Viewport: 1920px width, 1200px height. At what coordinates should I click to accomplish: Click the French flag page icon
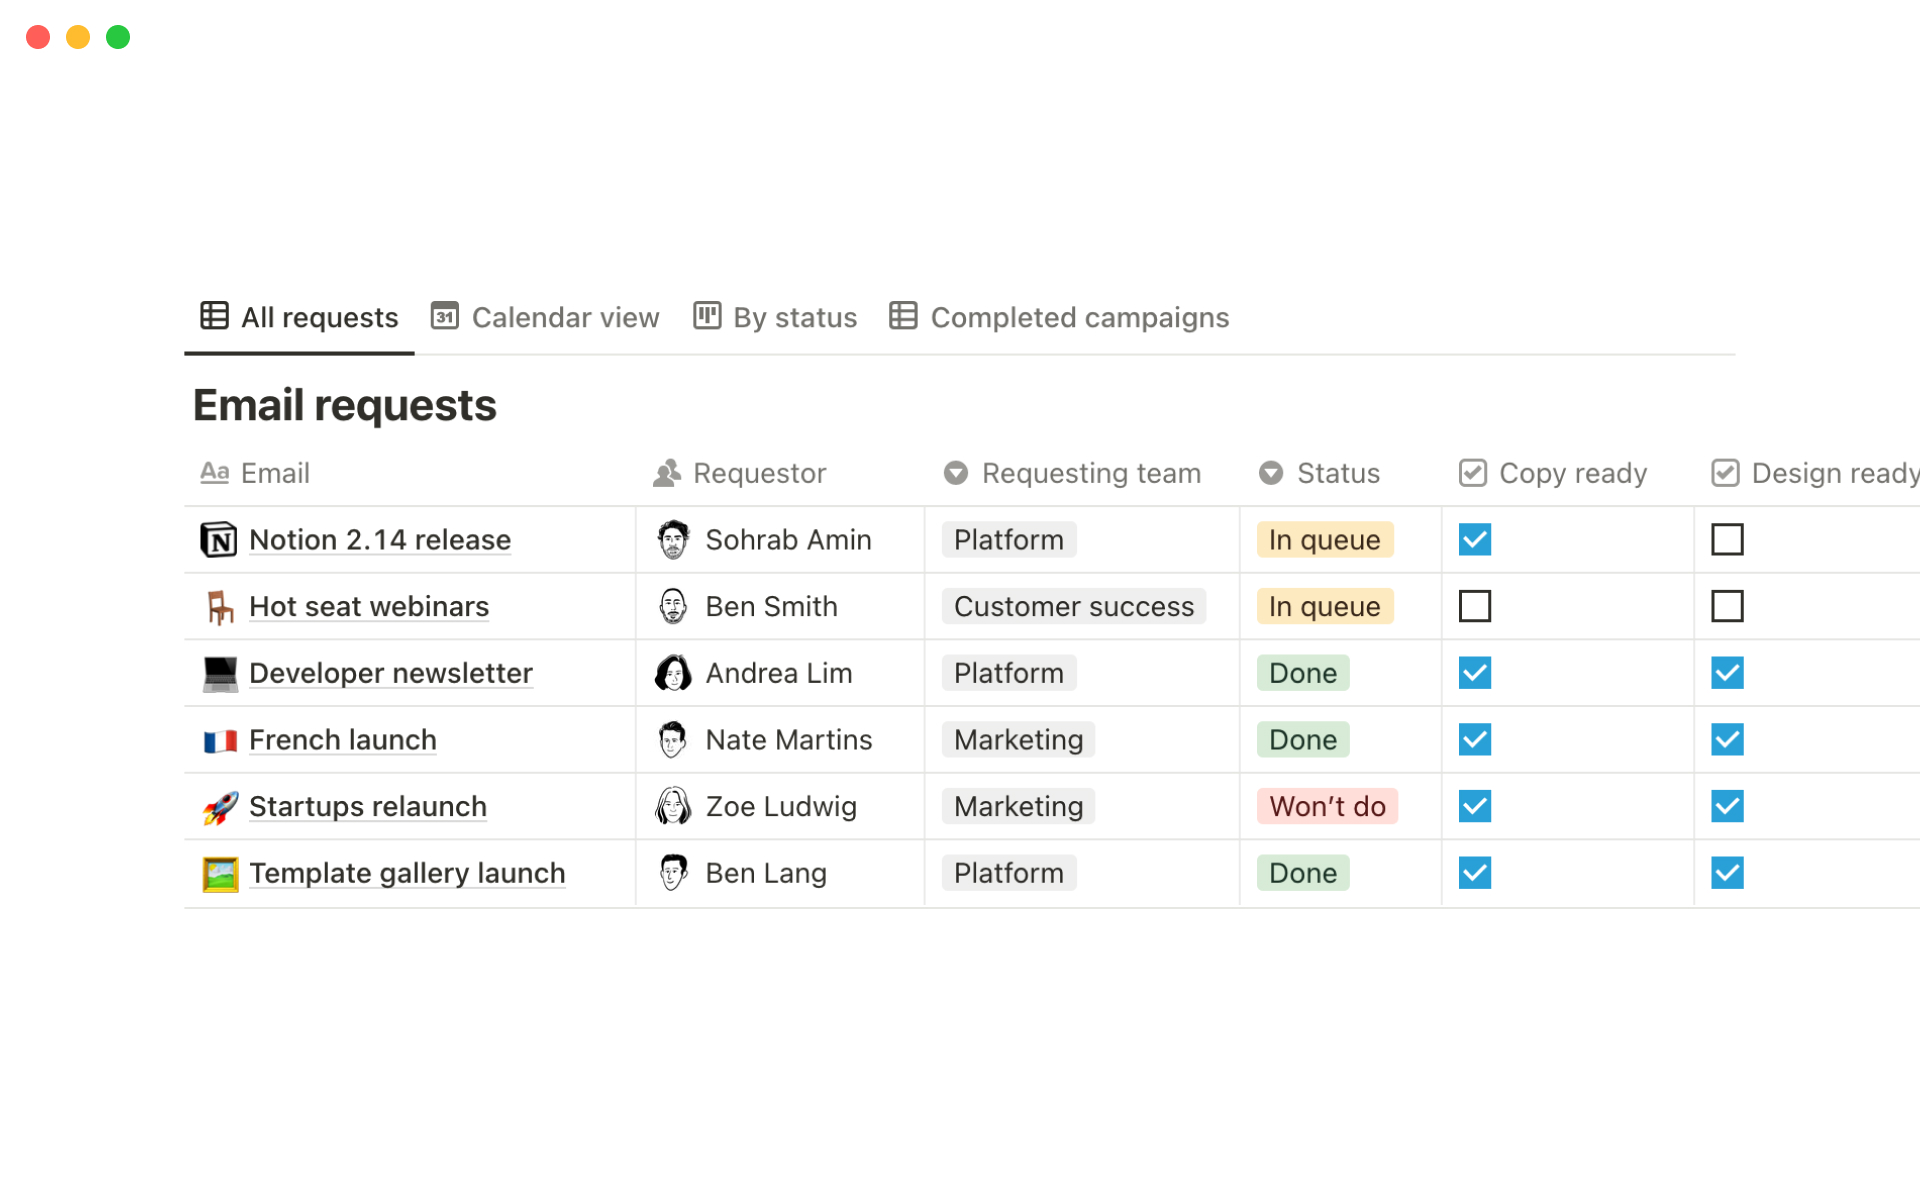(x=219, y=741)
